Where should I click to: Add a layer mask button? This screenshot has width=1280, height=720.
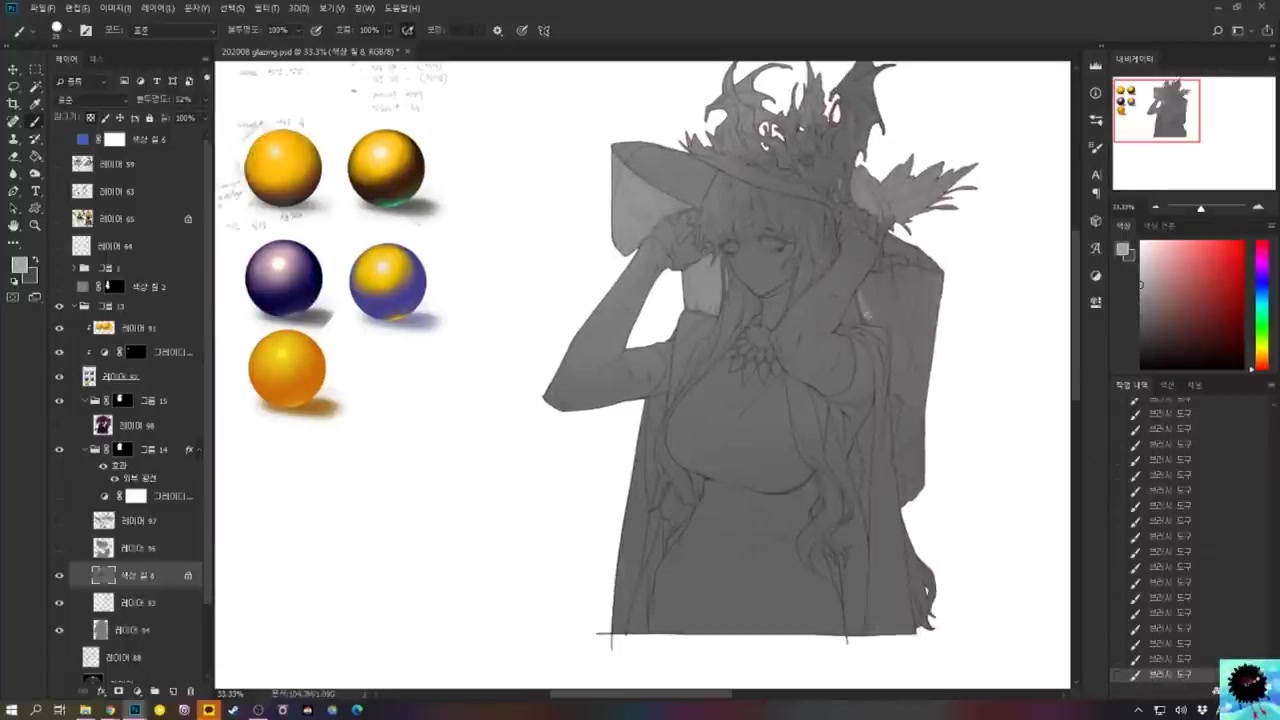(x=118, y=691)
